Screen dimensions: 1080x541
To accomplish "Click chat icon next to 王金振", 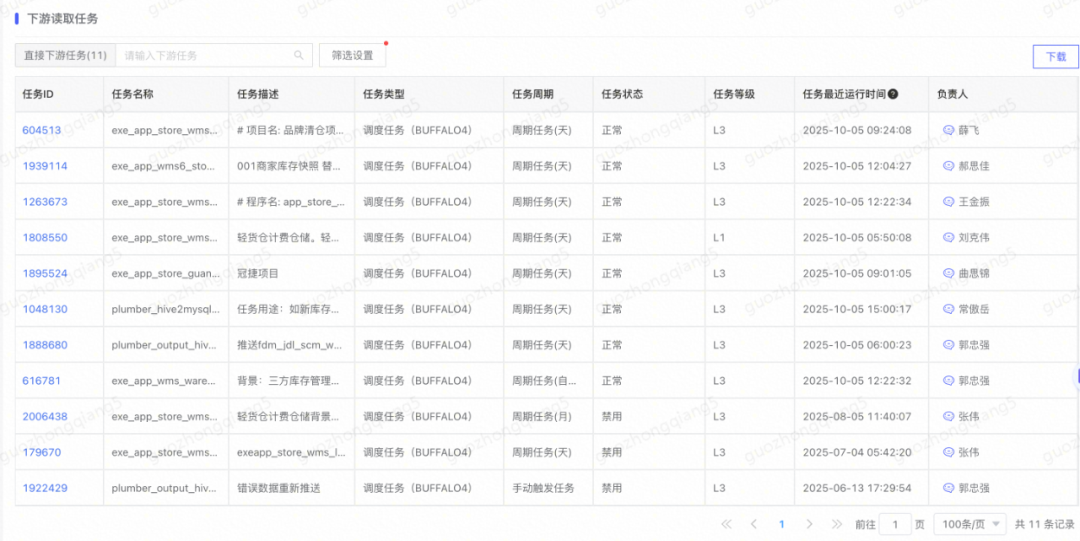I will pyautogui.click(x=948, y=202).
